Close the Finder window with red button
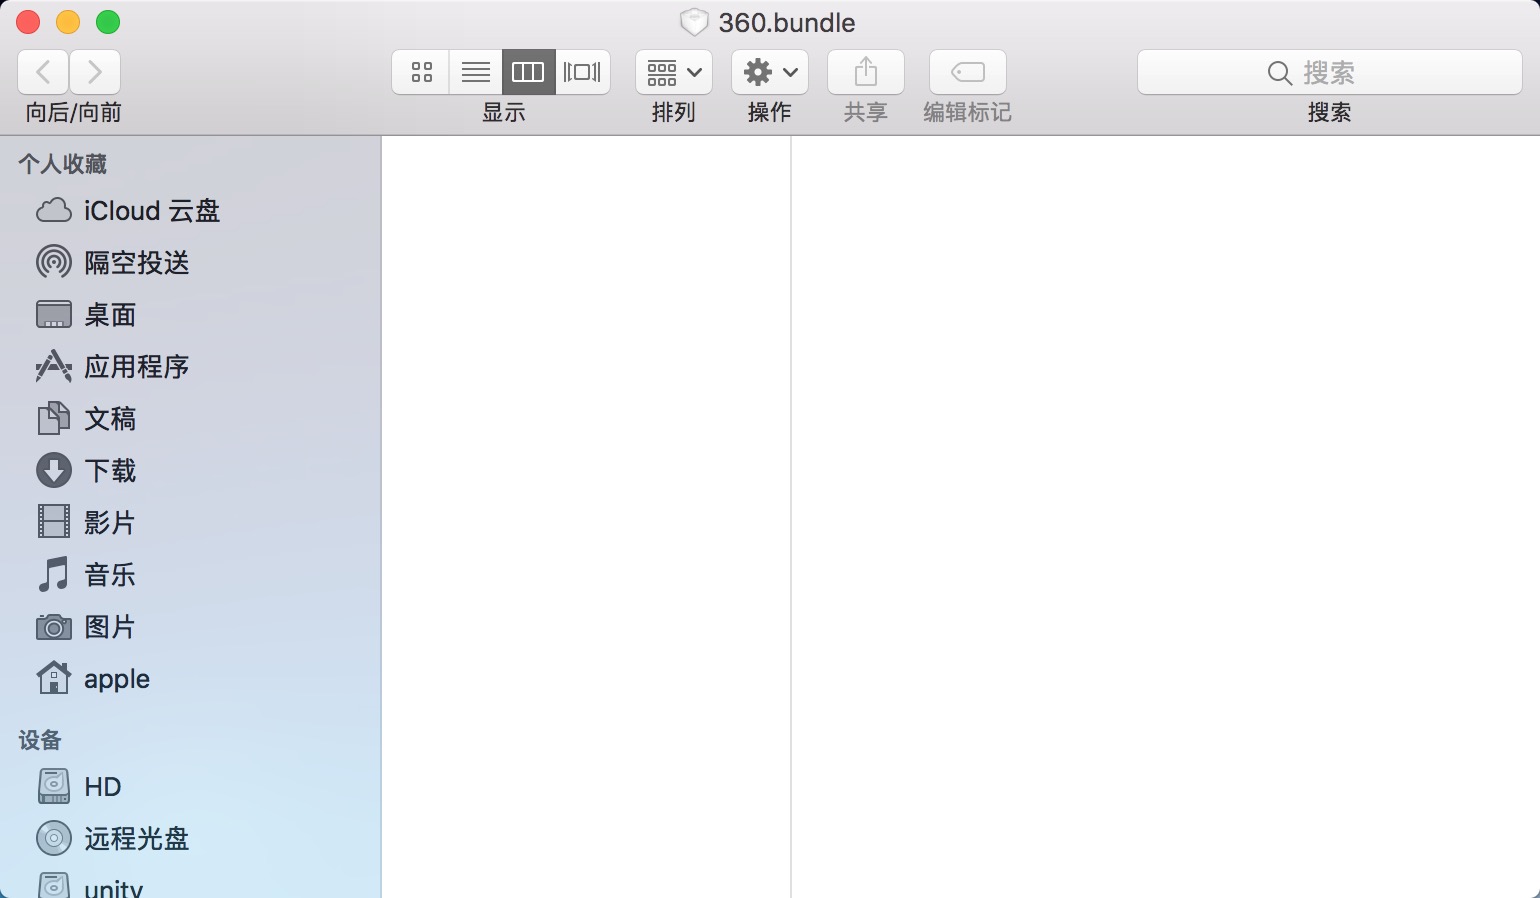Screen dimensions: 1540x898 coord(28,22)
